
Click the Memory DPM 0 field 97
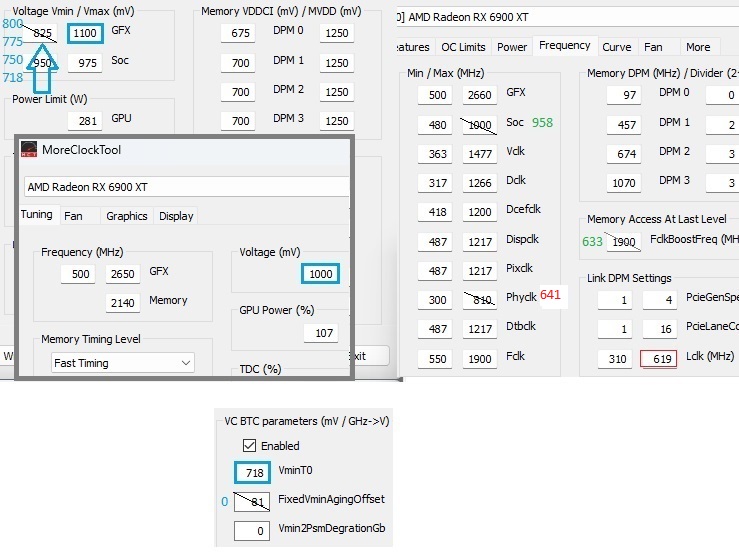[624, 95]
